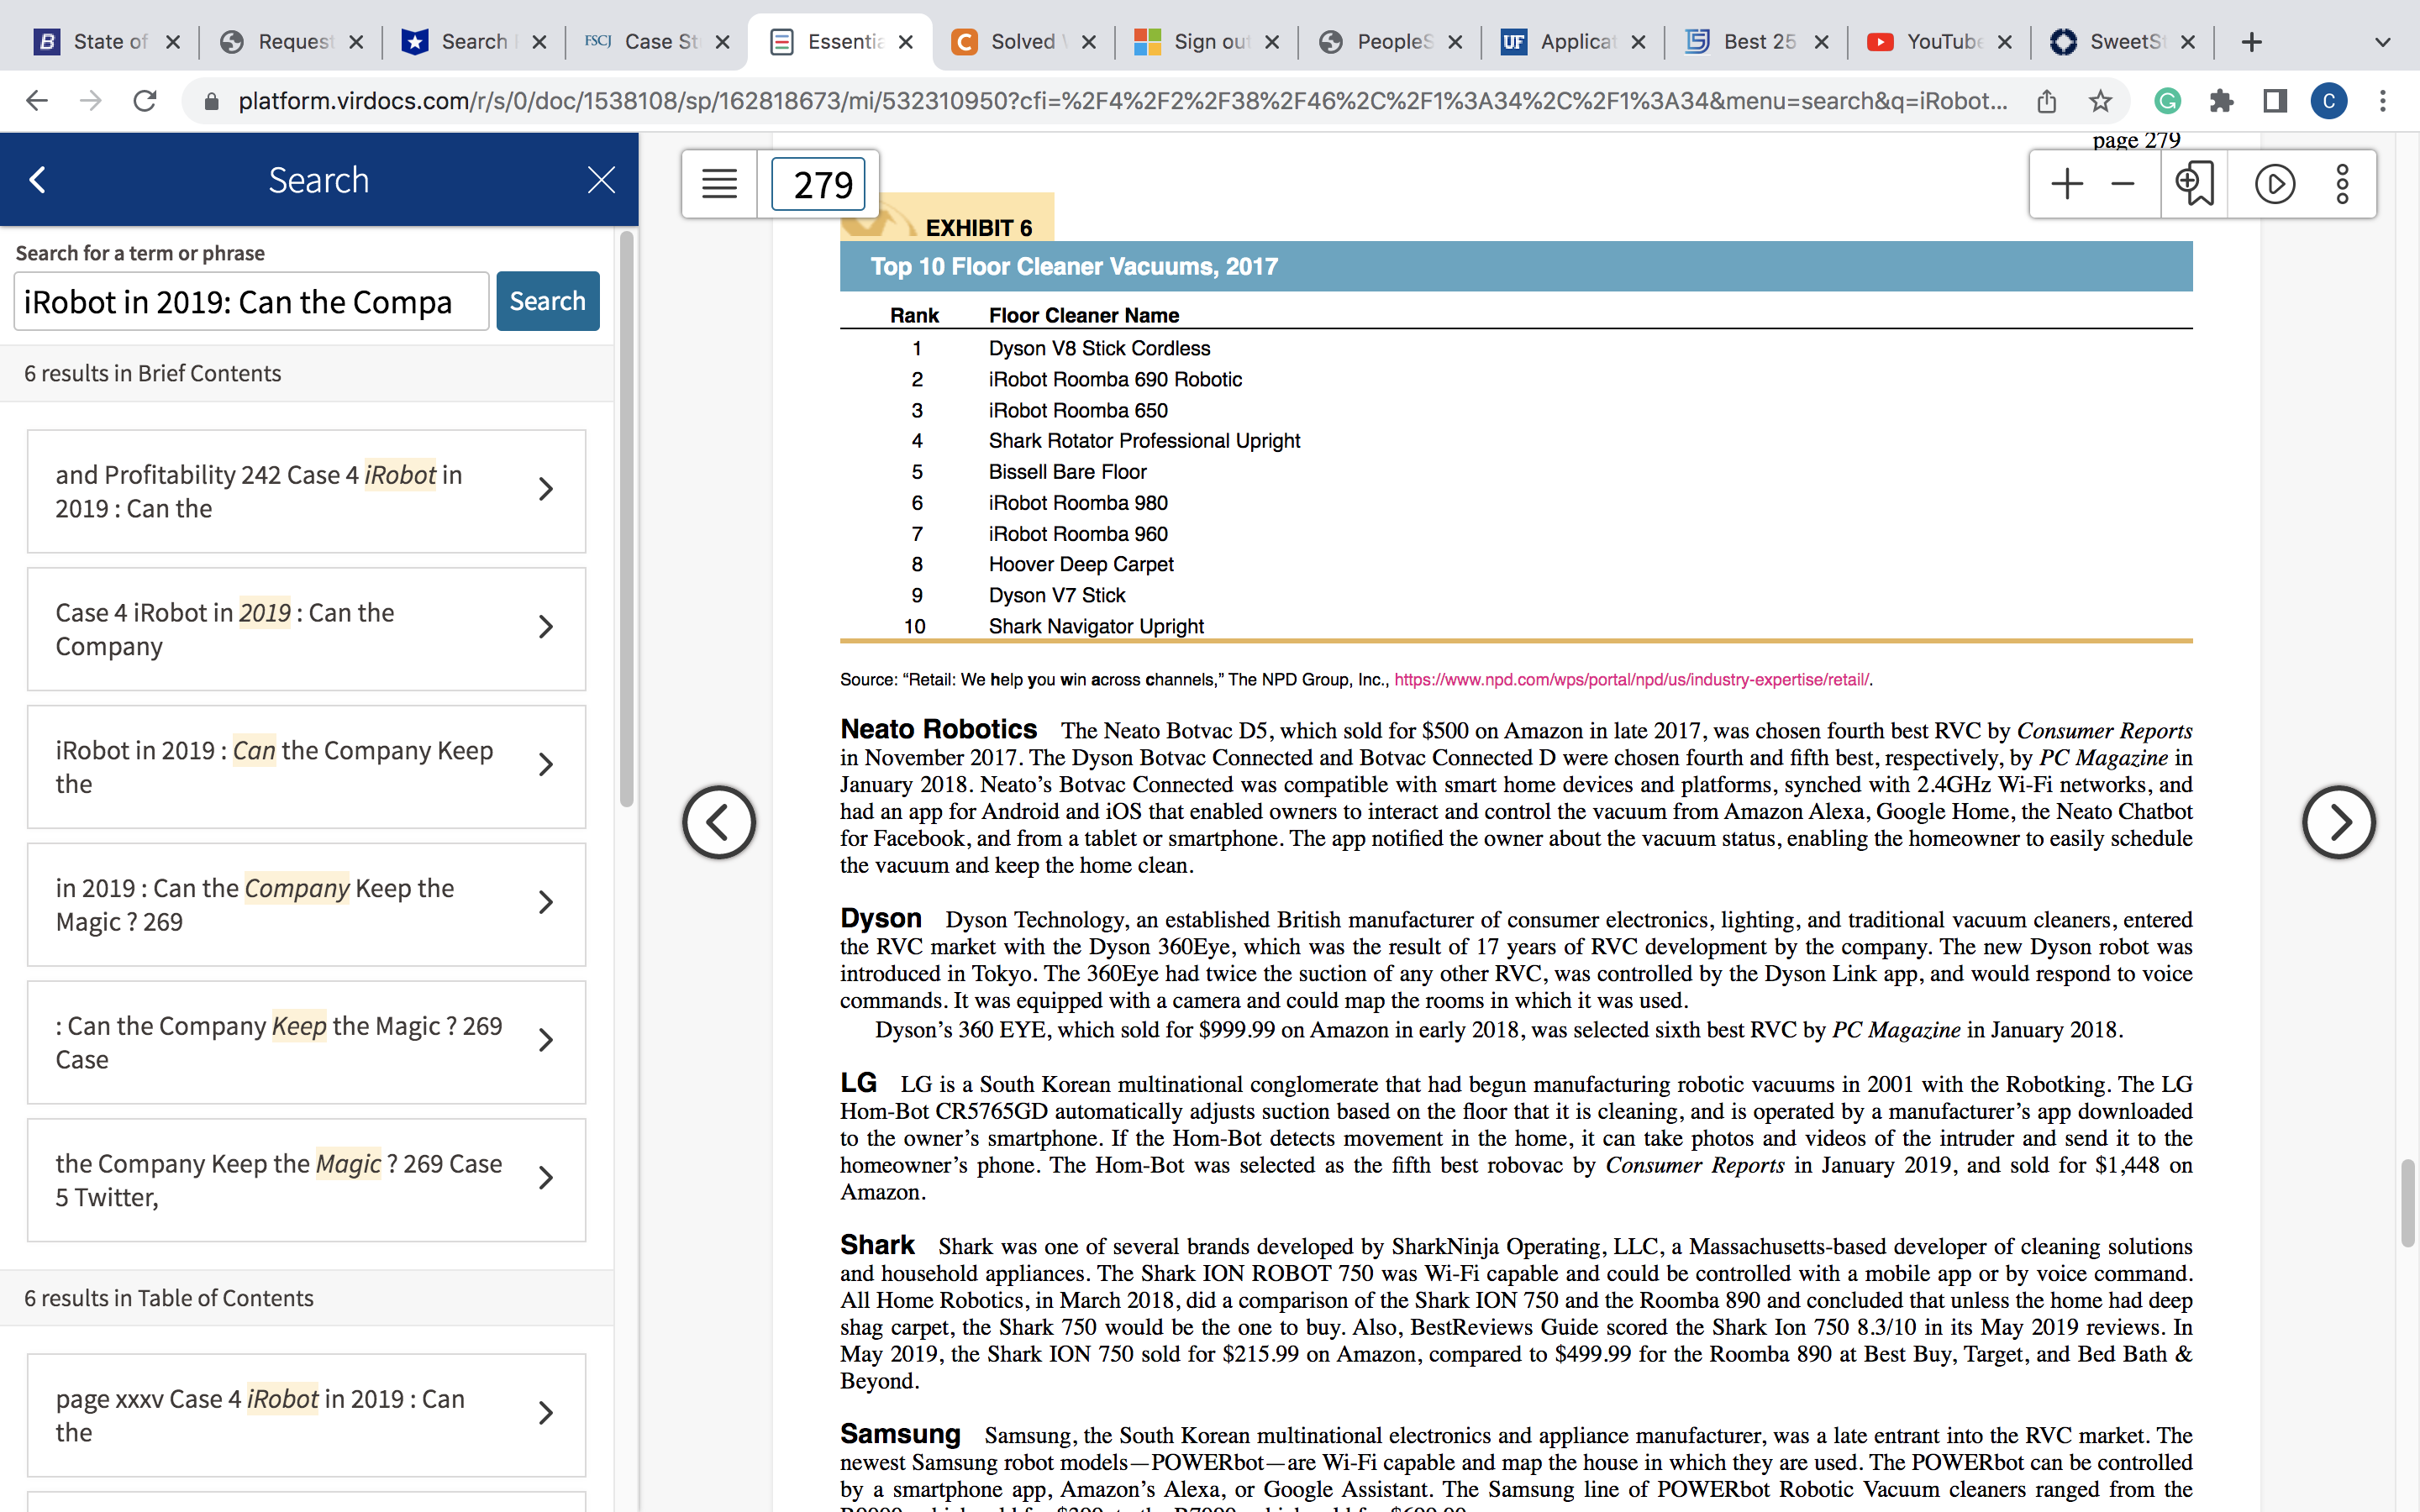The height and width of the screenshot is (1512, 2420).
Task: Click the document page scrollbar thumb
Action: click(2408, 1203)
